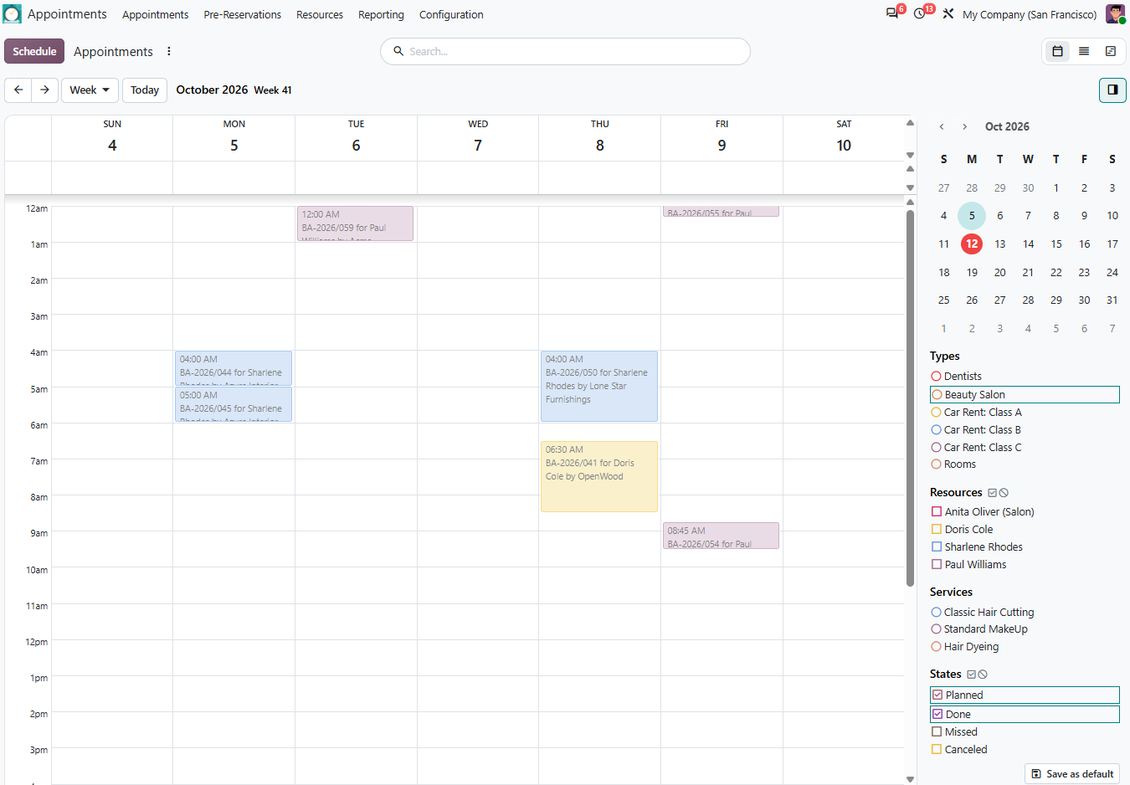This screenshot has height=785, width=1130.
Task: Go to the previous week arrow
Action: click(x=18, y=90)
